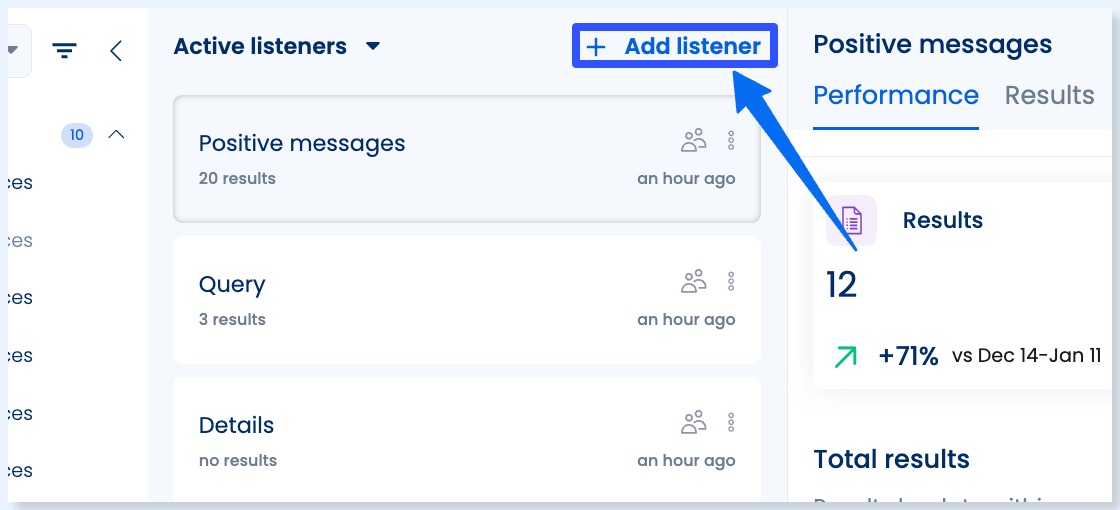1120x510 pixels.
Task: Click people icon on Details listener
Action: click(x=693, y=423)
